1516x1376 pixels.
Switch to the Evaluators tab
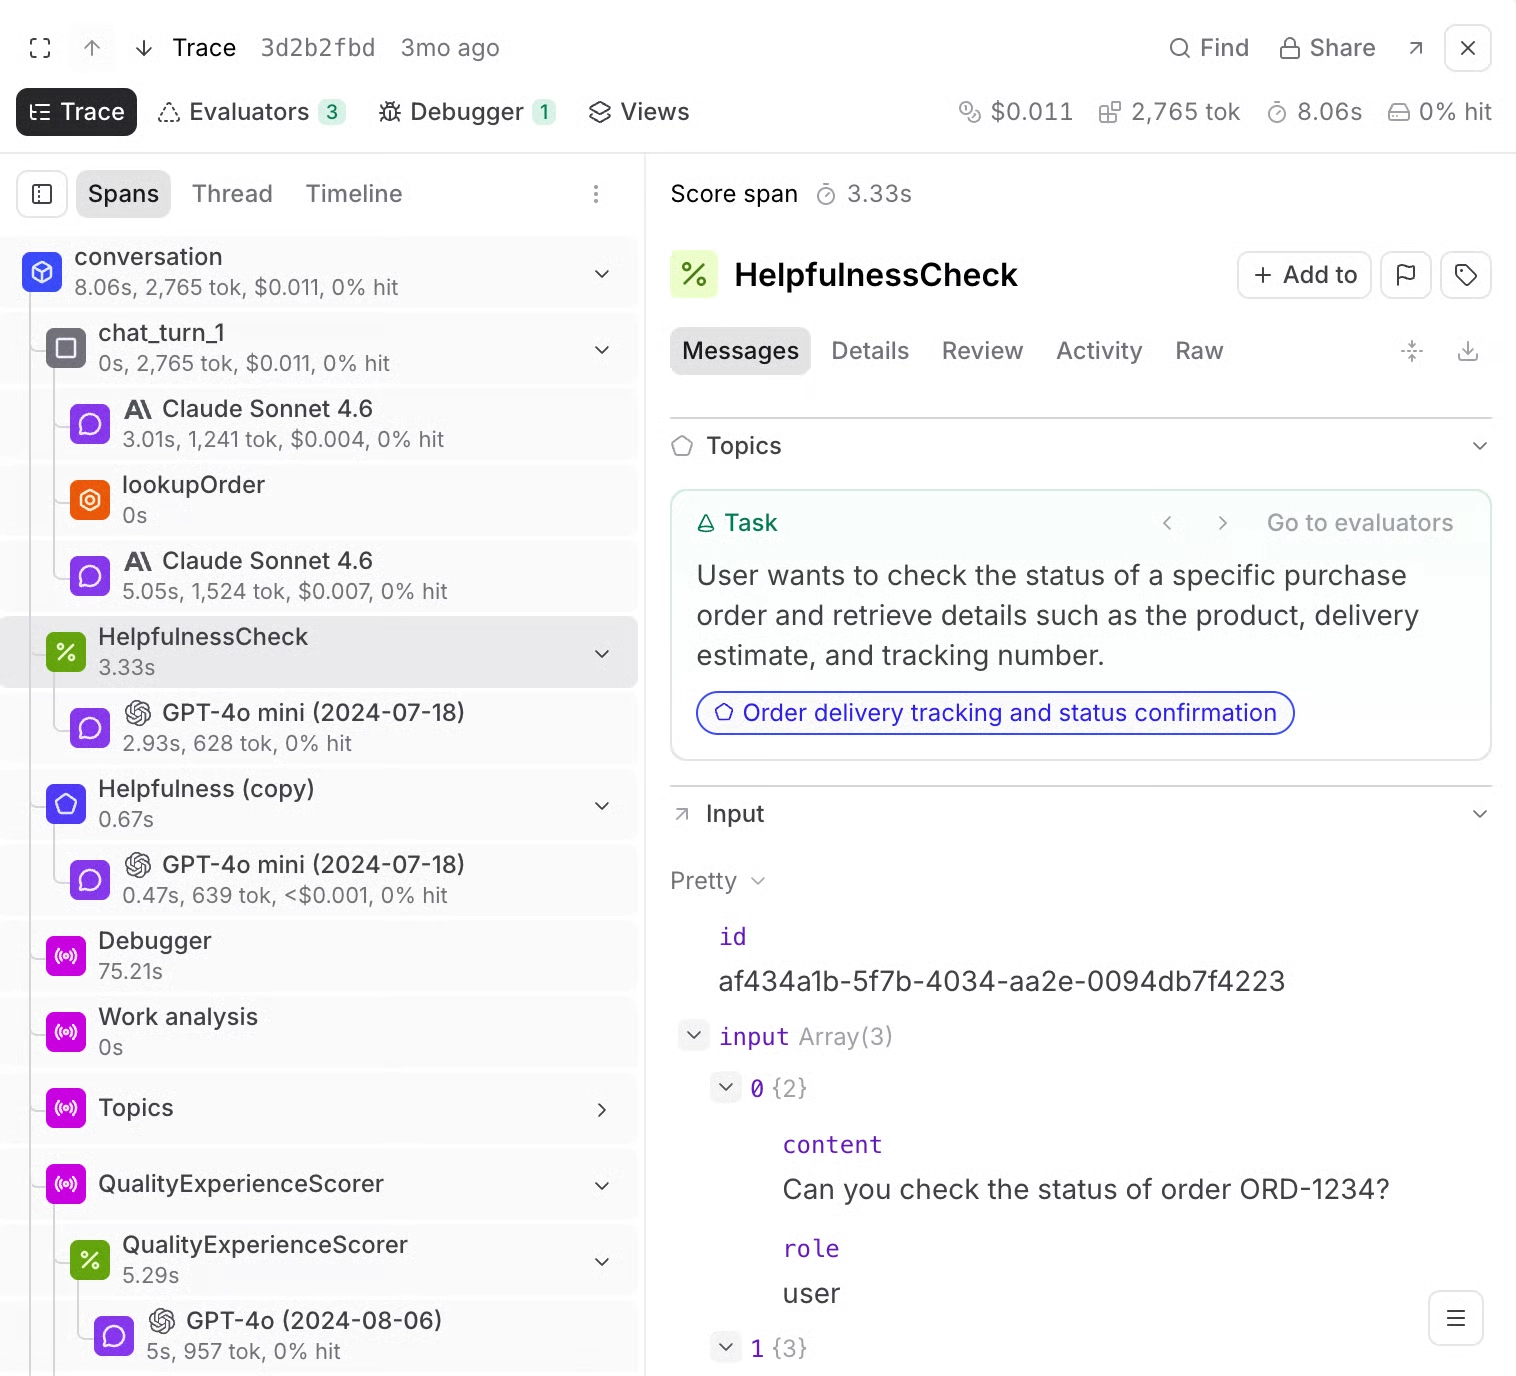coord(251,112)
